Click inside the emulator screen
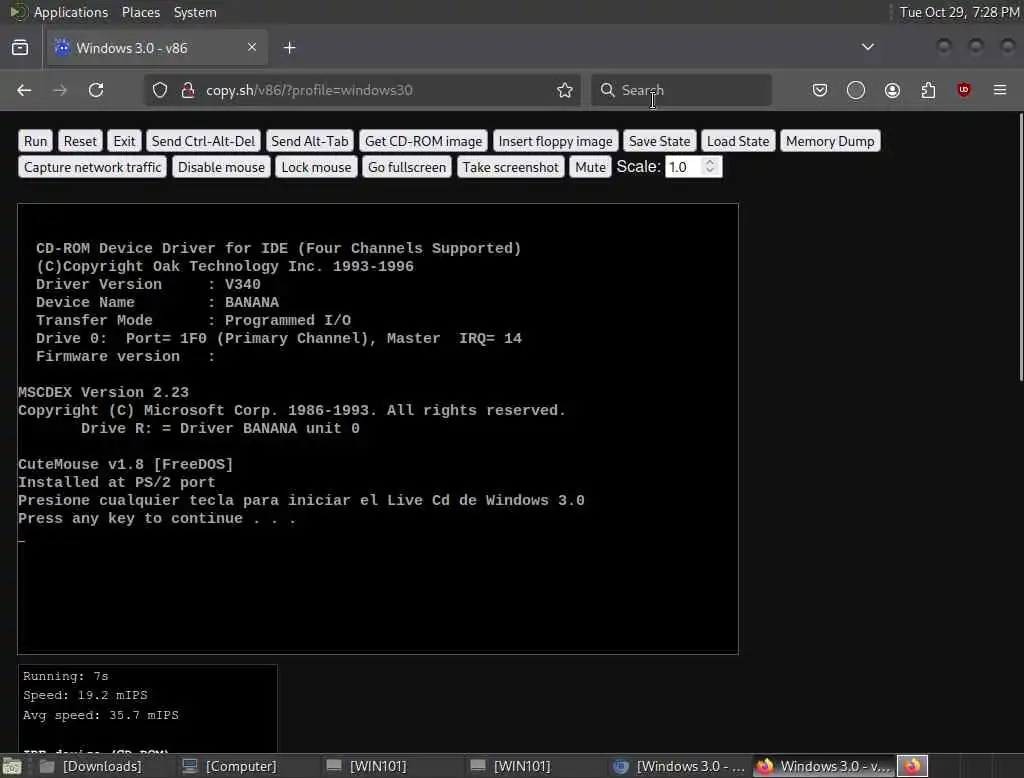 [x=377, y=429]
